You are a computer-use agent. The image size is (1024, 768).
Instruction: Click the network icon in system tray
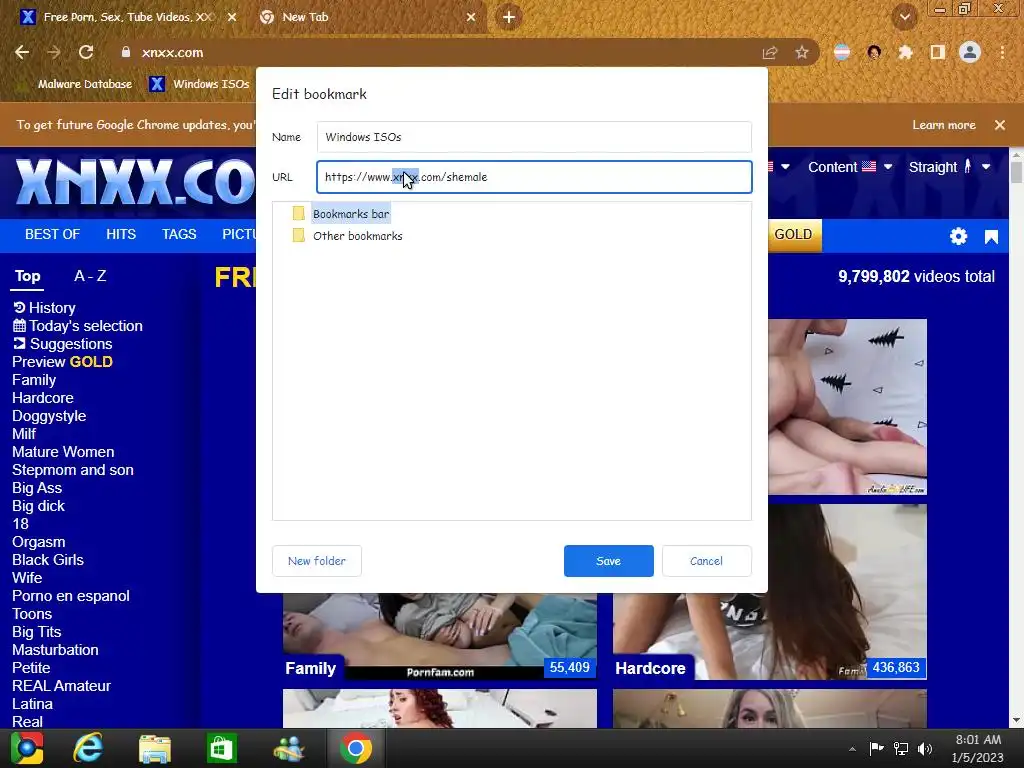pyautogui.click(x=901, y=749)
